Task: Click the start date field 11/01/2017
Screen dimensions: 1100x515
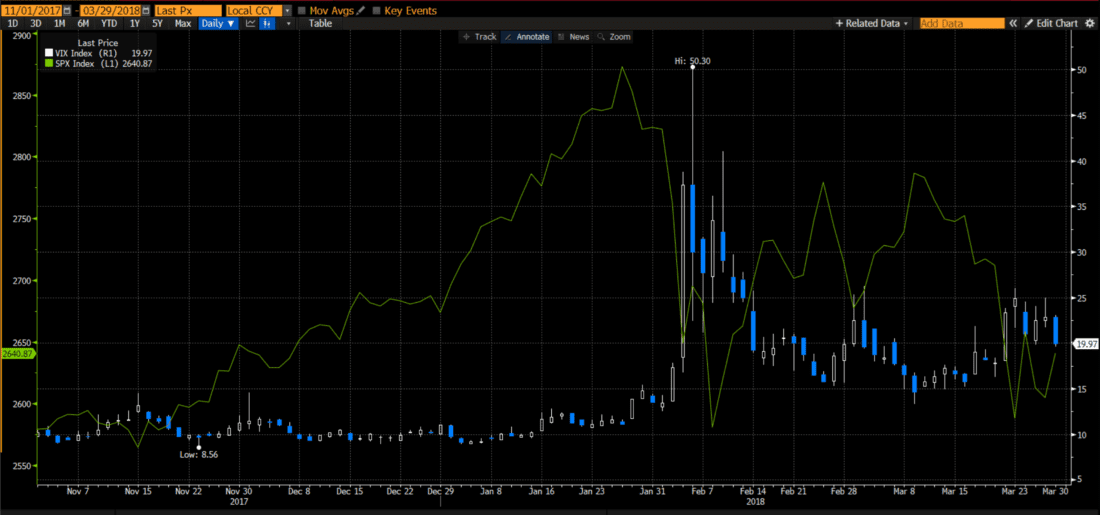Action: (32, 11)
